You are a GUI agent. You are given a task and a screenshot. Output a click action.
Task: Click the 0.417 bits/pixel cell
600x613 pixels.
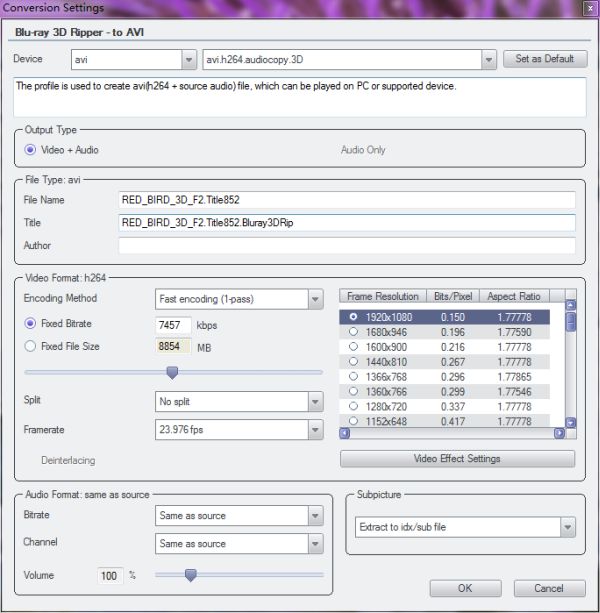pyautogui.click(x=453, y=421)
